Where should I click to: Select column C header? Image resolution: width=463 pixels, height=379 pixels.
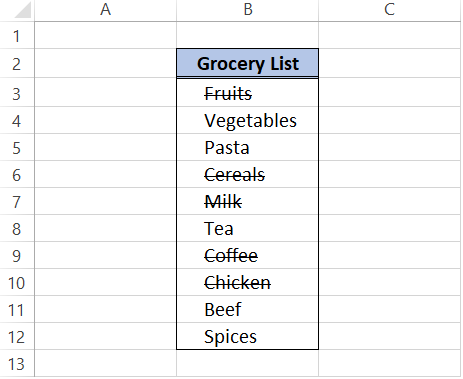click(x=389, y=10)
